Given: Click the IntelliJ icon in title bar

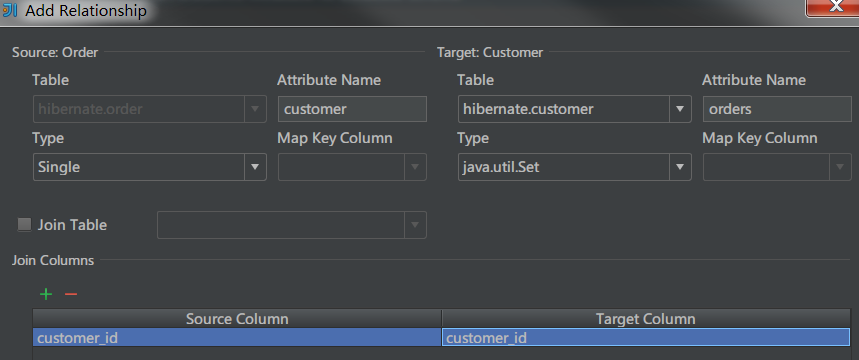Looking at the screenshot, I should (10, 10).
